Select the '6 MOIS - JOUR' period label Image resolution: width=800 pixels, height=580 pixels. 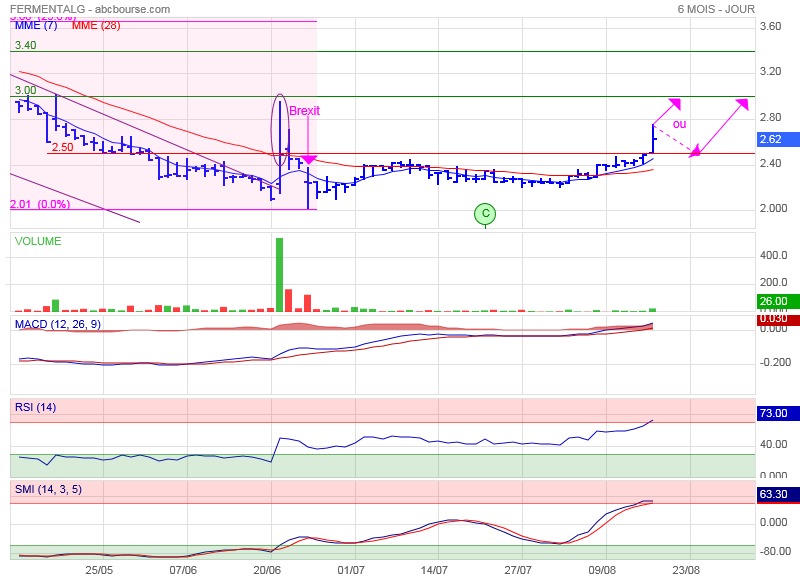point(715,9)
